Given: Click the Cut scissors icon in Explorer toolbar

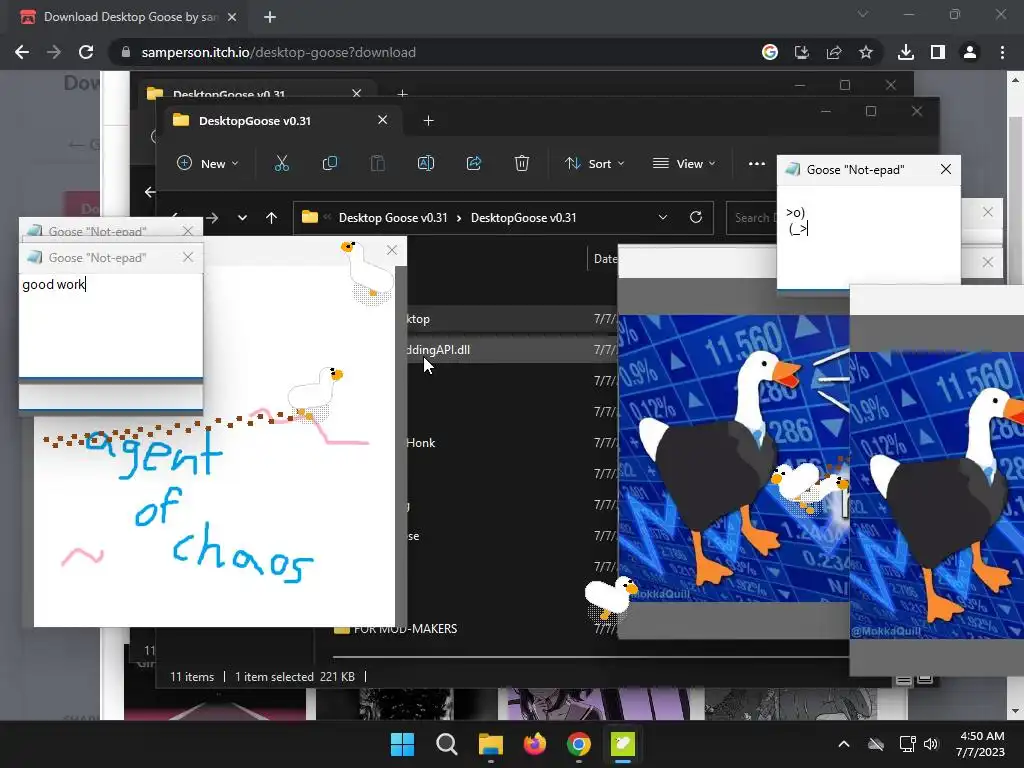Looking at the screenshot, I should point(281,163).
